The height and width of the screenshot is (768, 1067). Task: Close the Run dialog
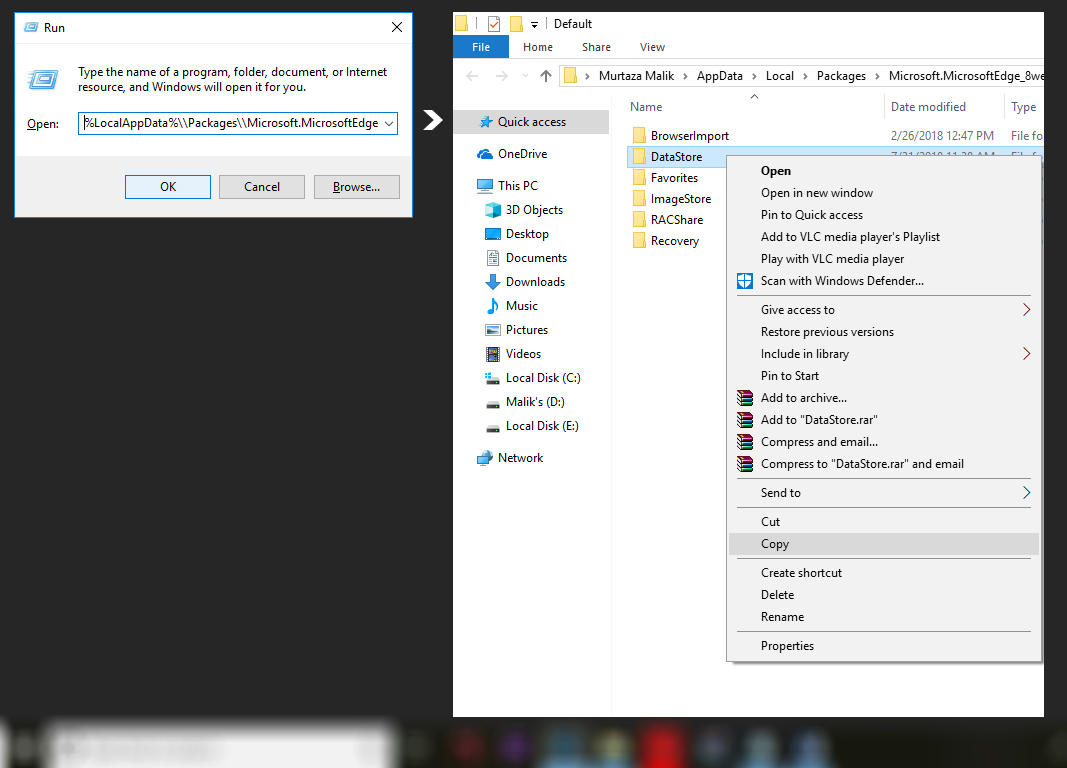[x=397, y=27]
